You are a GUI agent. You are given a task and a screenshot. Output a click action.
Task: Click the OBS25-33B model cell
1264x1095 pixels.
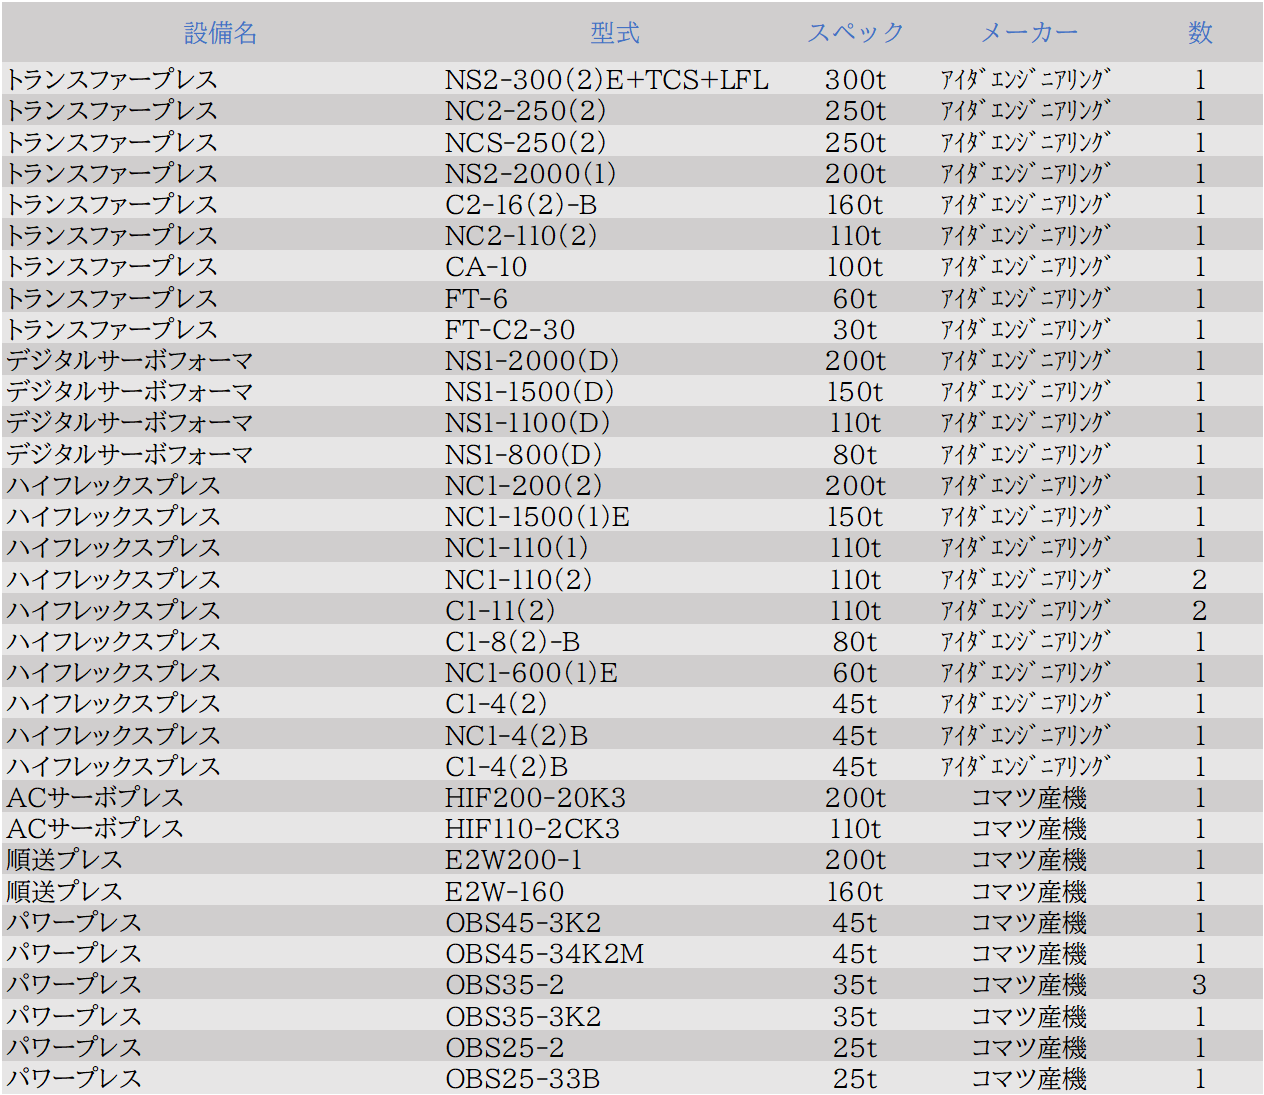pos(522,1079)
